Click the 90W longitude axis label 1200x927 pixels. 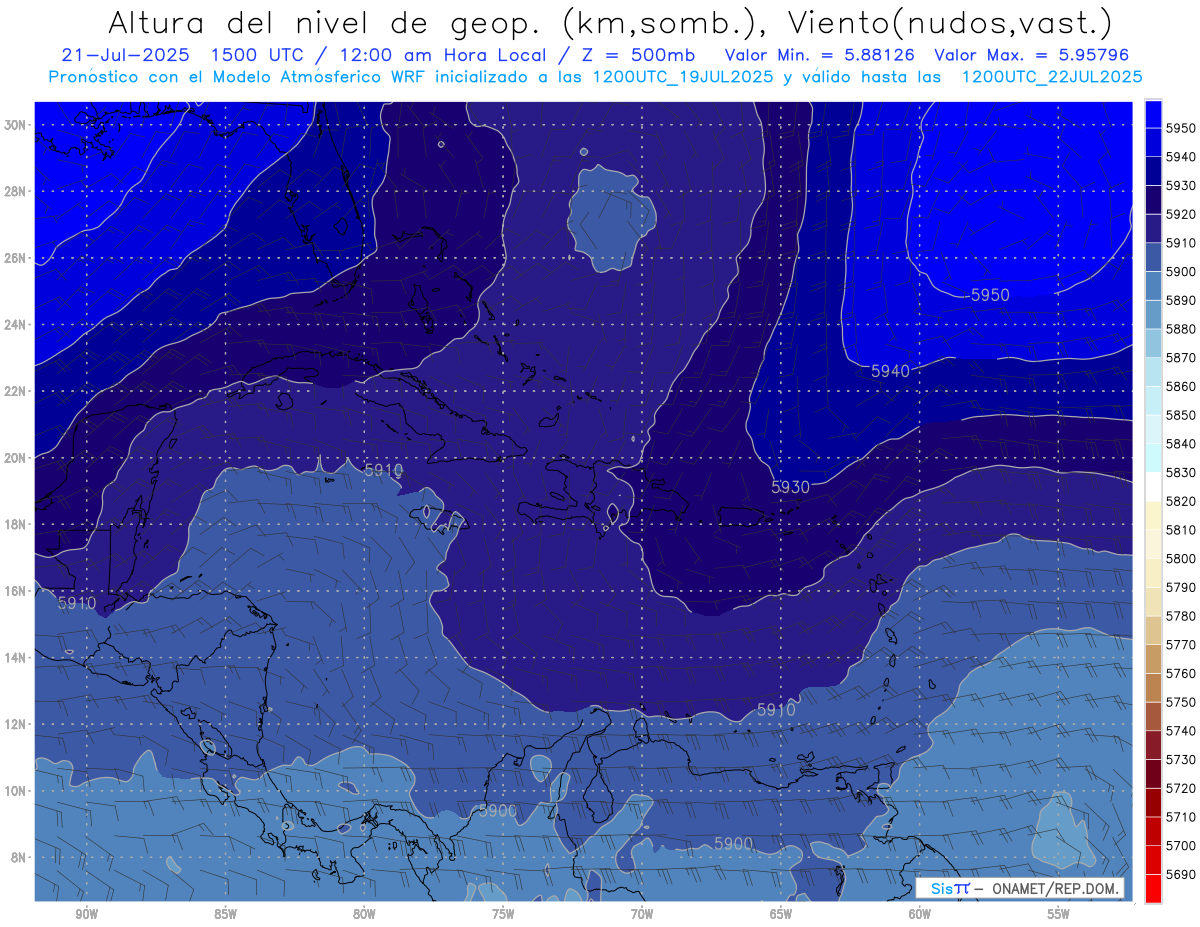tap(86, 914)
